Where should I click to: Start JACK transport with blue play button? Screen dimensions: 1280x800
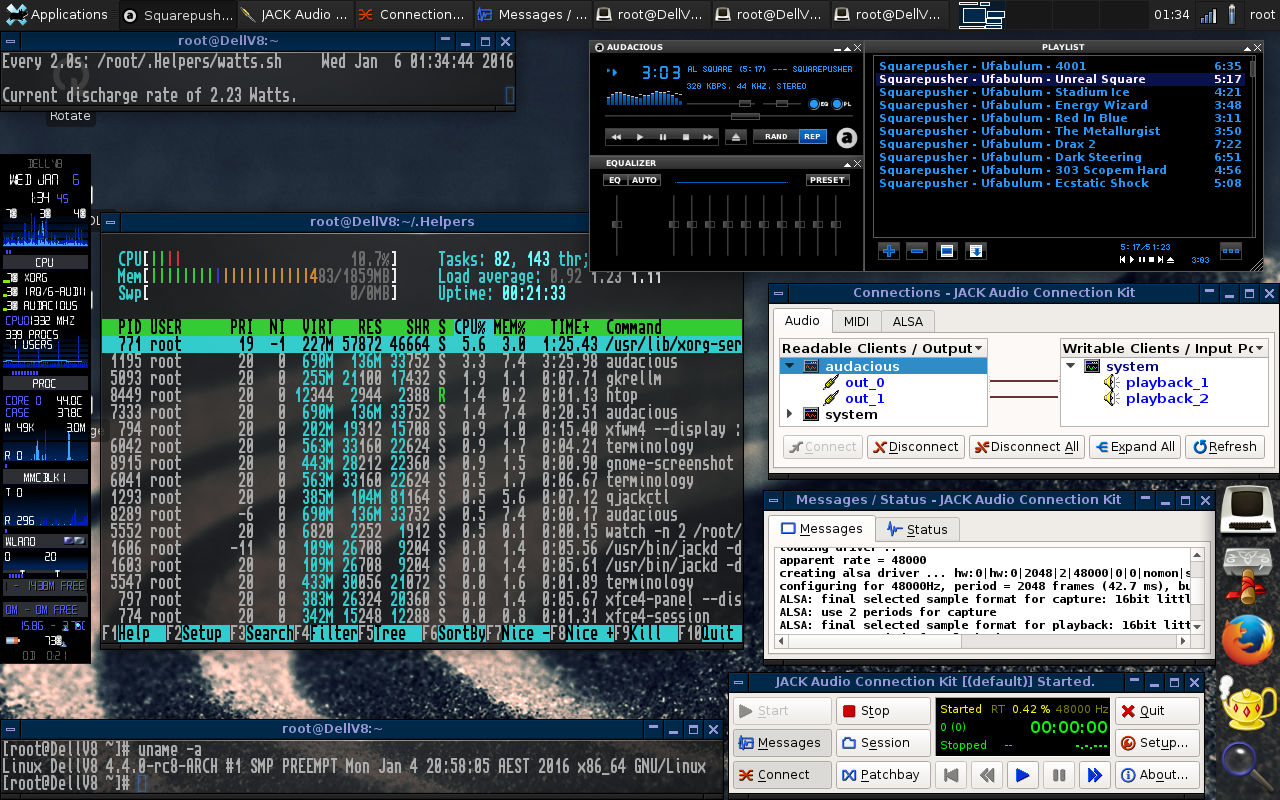pyautogui.click(x=1022, y=775)
